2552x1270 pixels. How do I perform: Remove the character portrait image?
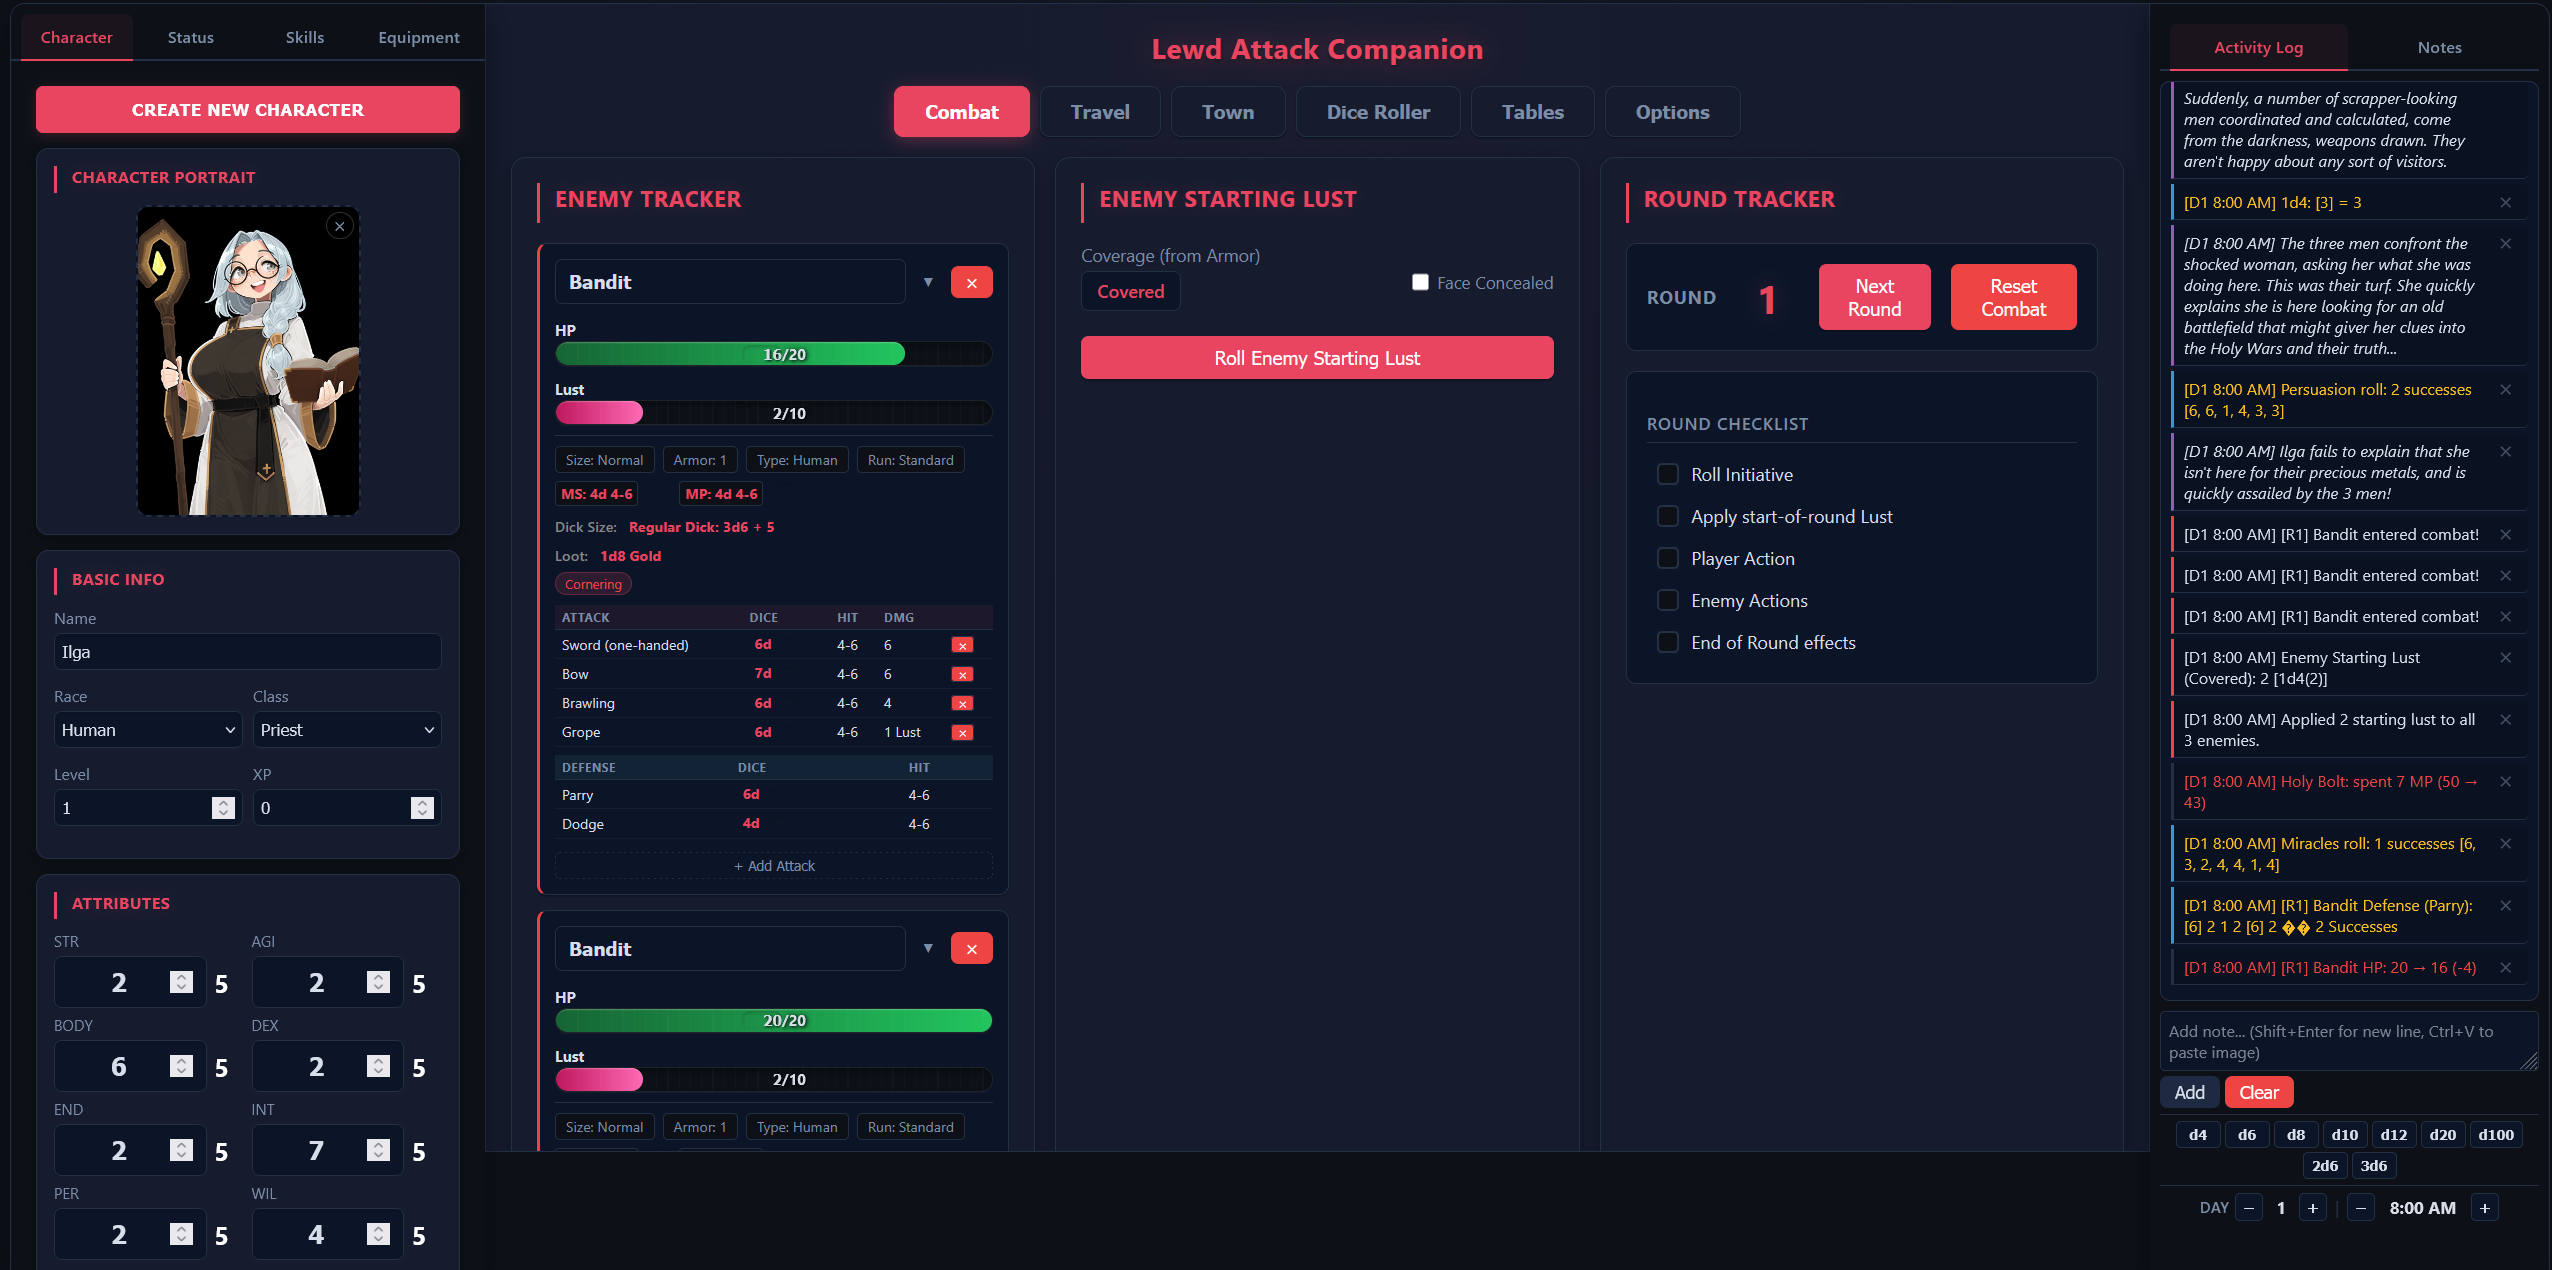coord(340,226)
